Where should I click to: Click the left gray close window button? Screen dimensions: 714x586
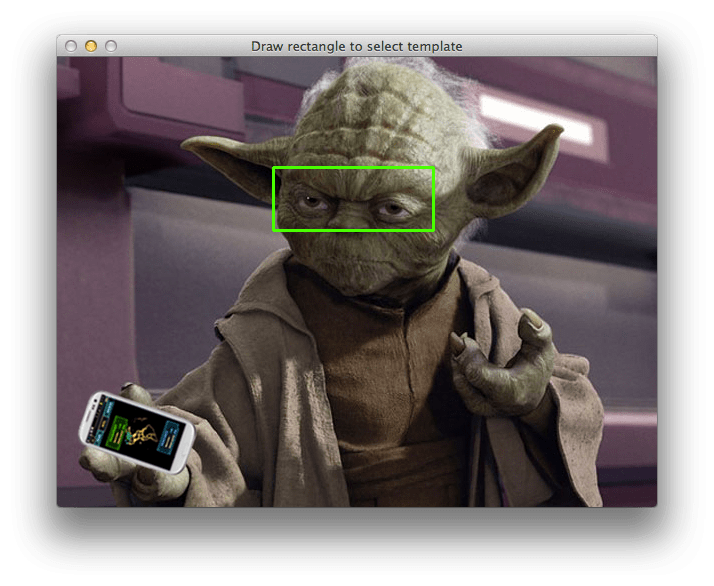tap(71, 46)
